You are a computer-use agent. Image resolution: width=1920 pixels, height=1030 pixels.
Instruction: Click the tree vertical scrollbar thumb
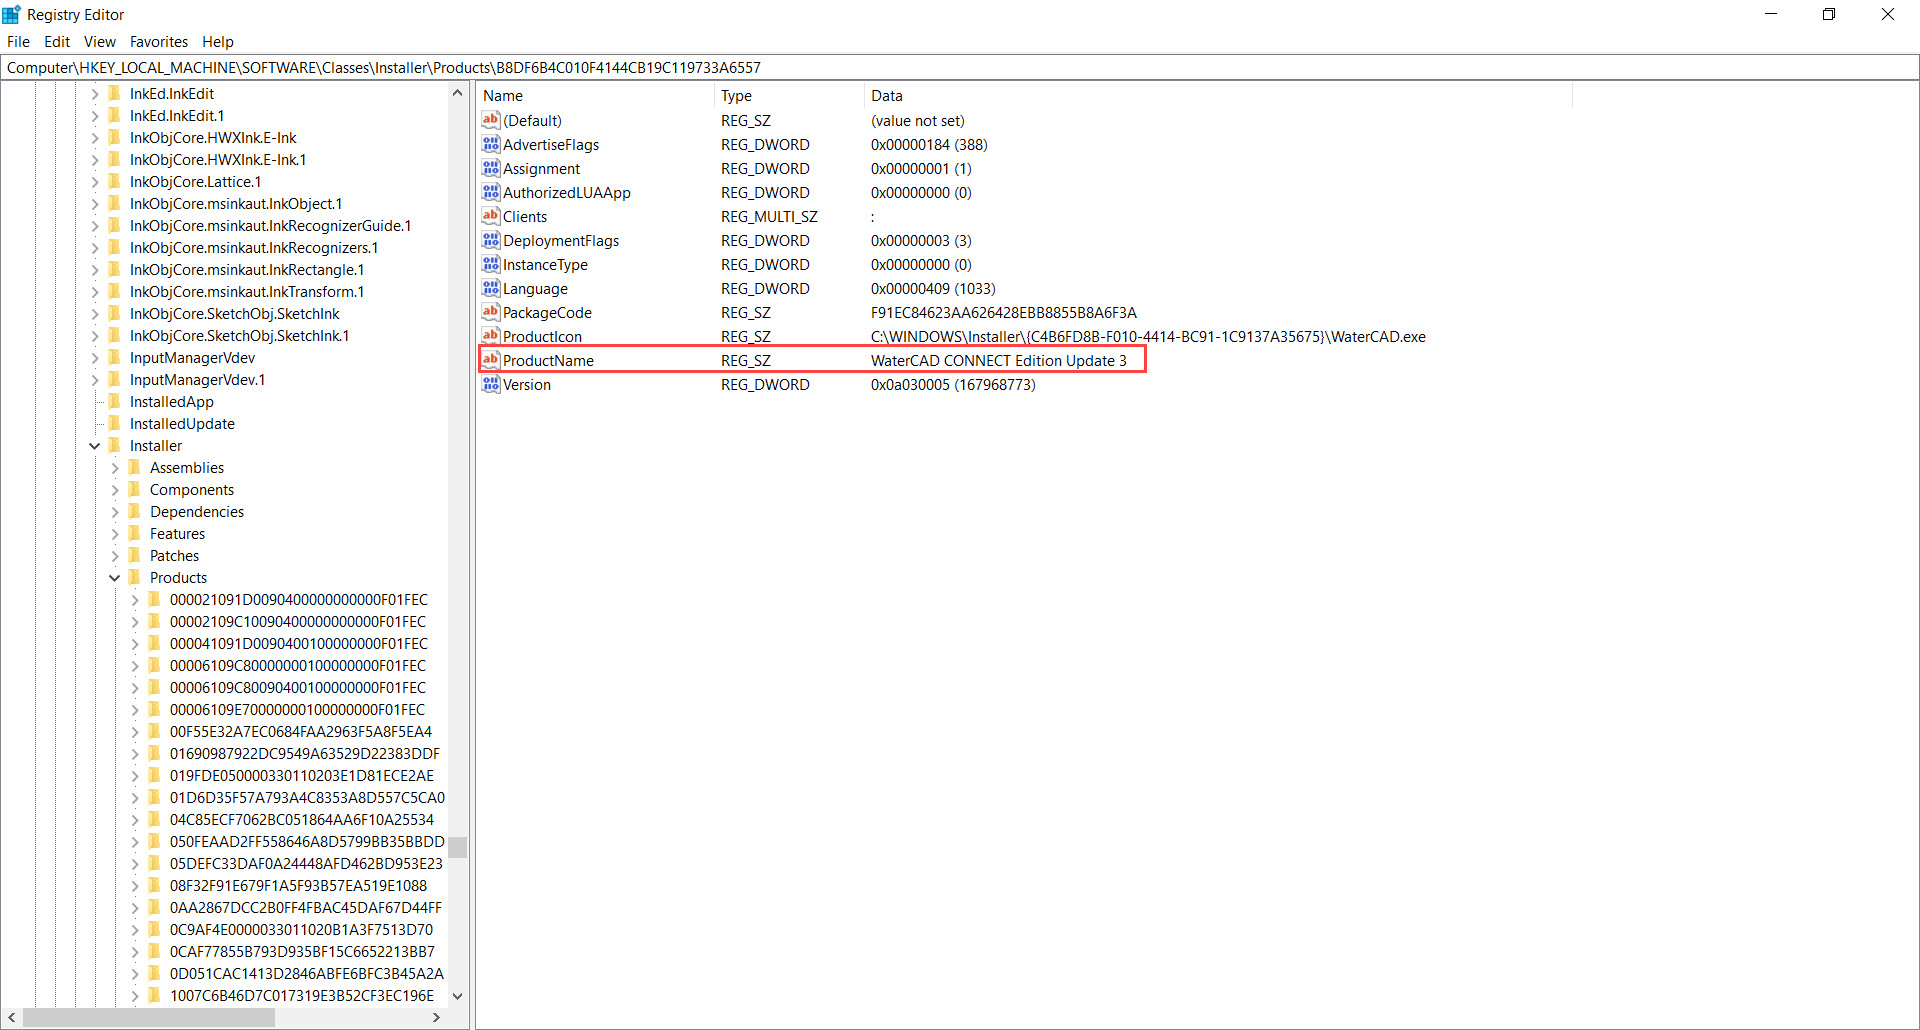coord(457,847)
